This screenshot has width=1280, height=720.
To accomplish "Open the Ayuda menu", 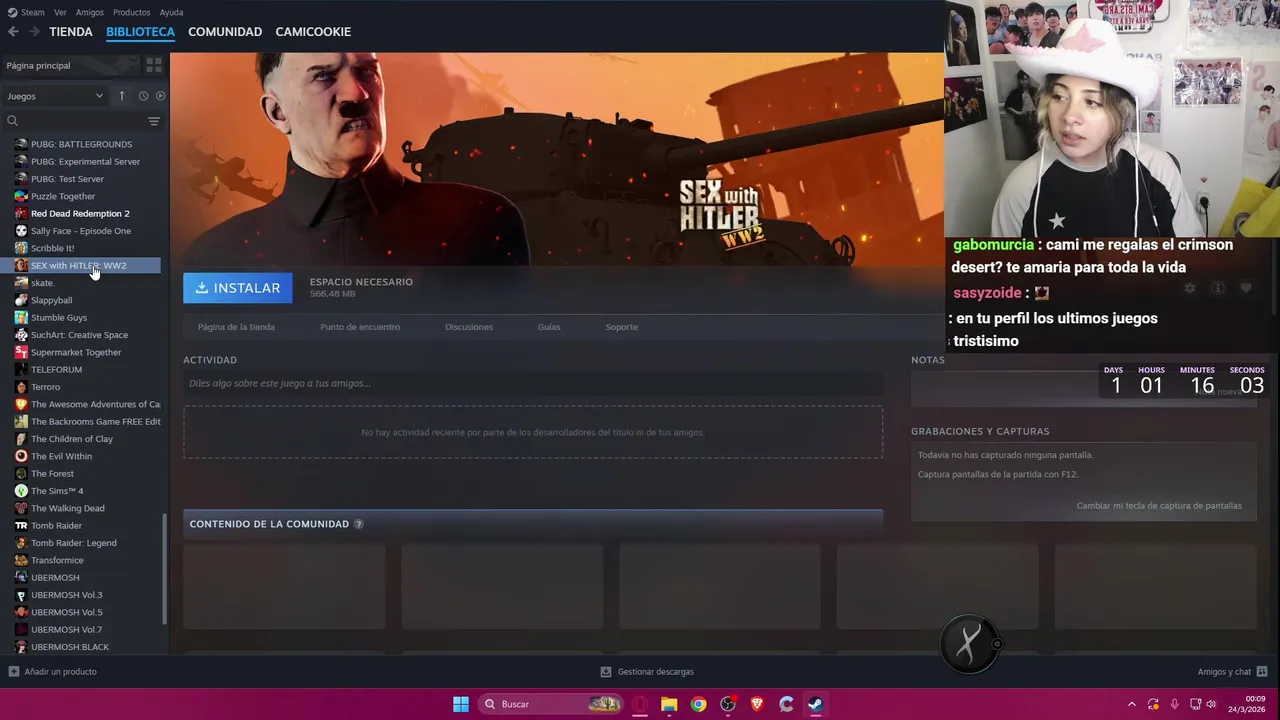I will click(171, 12).
